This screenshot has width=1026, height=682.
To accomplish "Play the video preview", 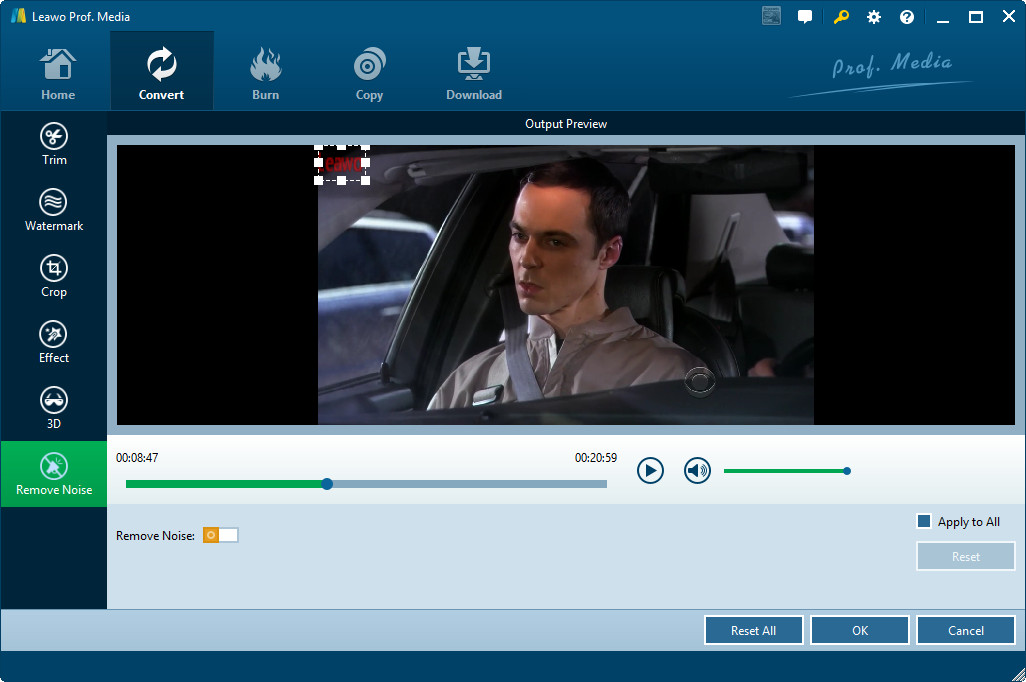I will click(x=650, y=471).
